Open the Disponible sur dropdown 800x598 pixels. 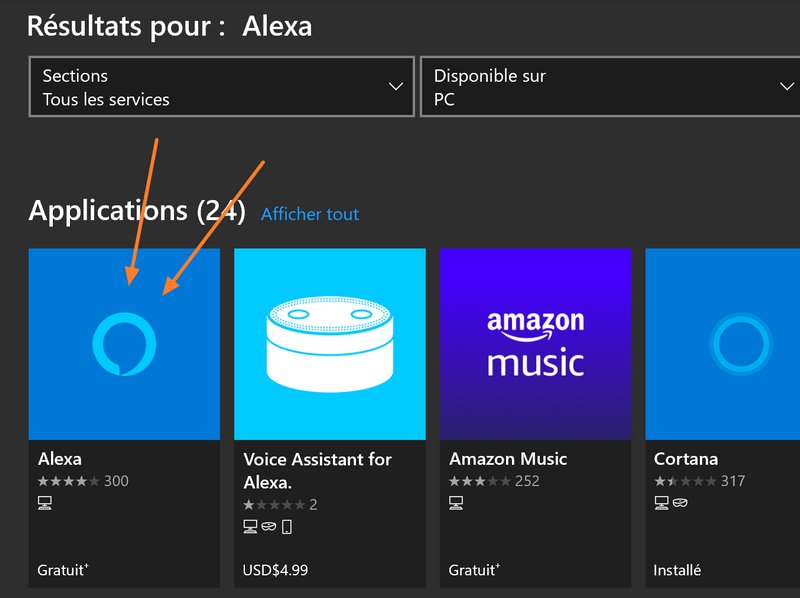pos(610,88)
